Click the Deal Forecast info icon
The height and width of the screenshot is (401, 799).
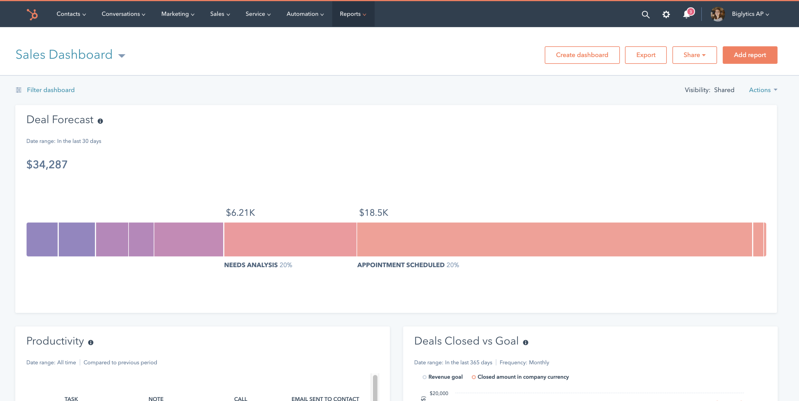point(100,121)
